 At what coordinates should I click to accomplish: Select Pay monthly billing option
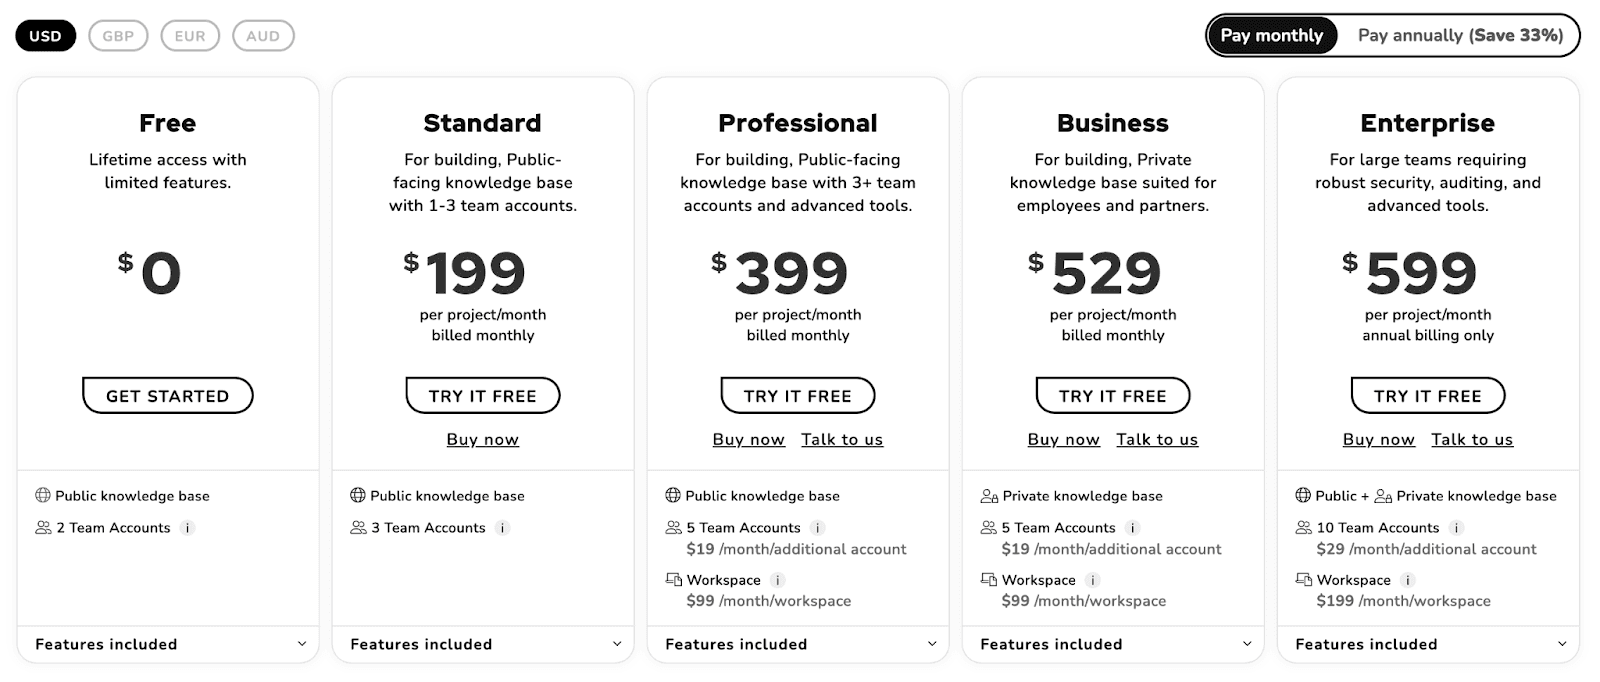[x=1272, y=35]
